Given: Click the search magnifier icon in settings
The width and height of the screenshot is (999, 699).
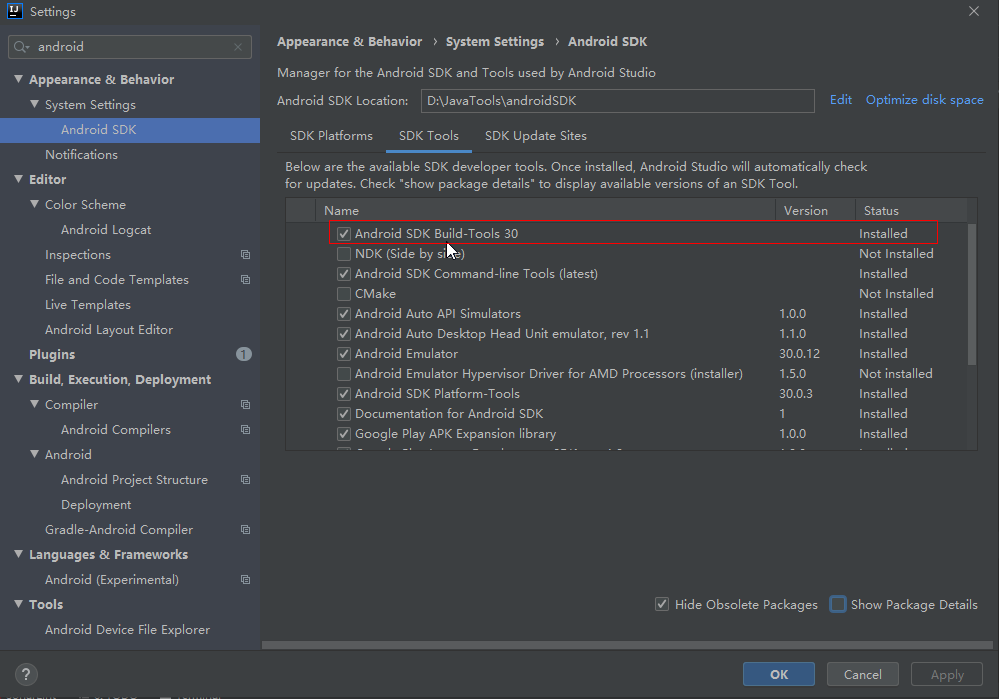Looking at the screenshot, I should (21, 47).
